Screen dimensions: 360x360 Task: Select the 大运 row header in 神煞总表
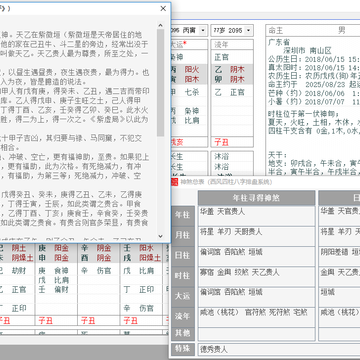182,296
